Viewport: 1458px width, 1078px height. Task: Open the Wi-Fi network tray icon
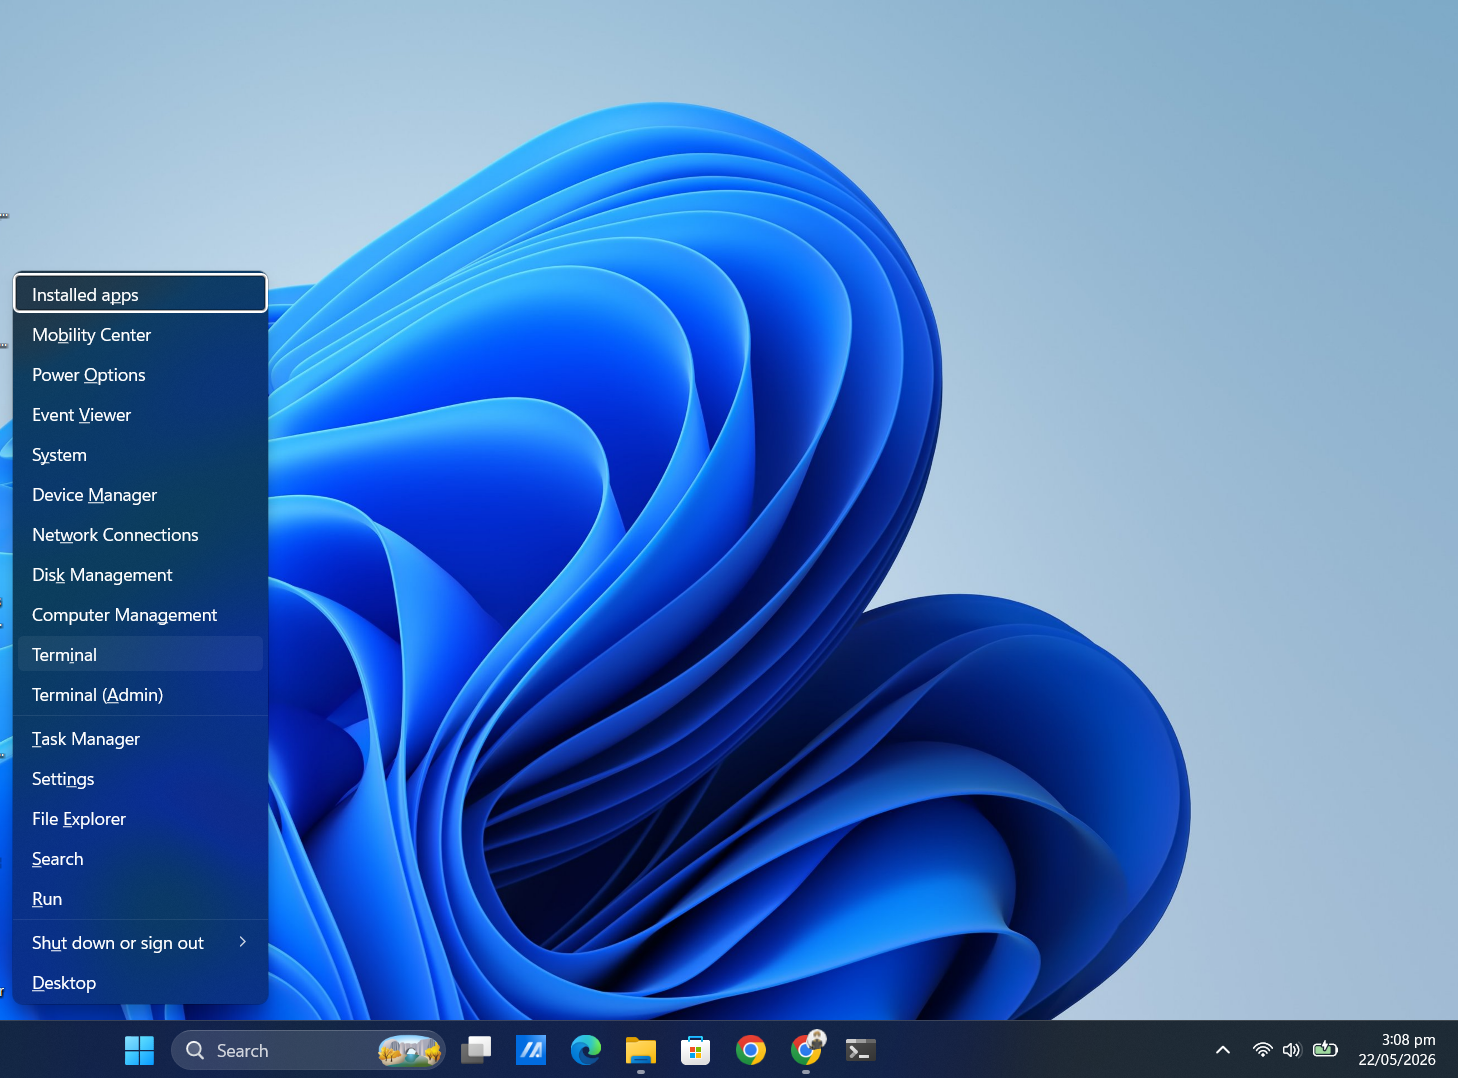tap(1262, 1050)
